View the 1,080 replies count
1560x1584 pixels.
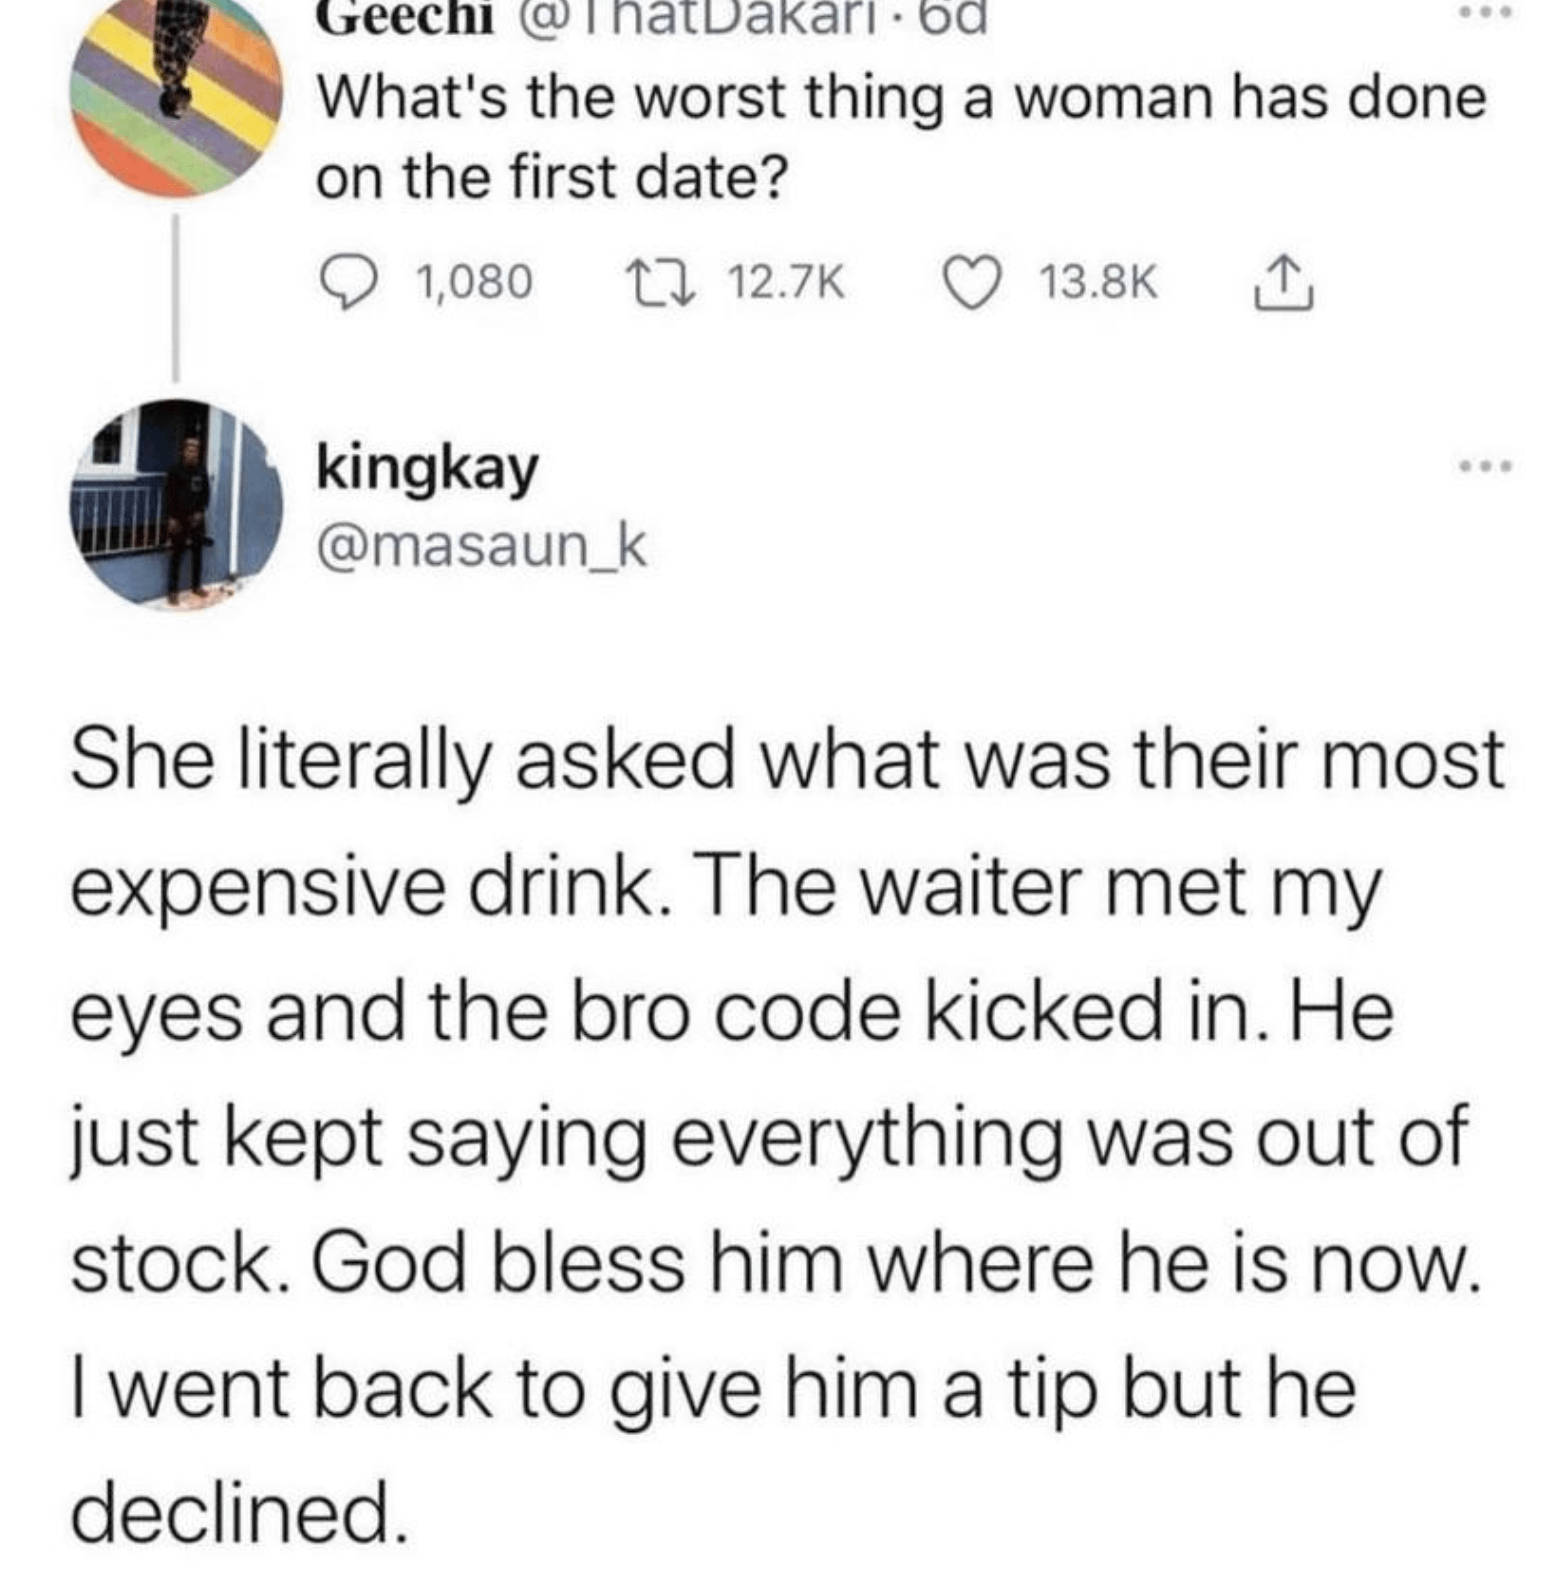pos(472,282)
